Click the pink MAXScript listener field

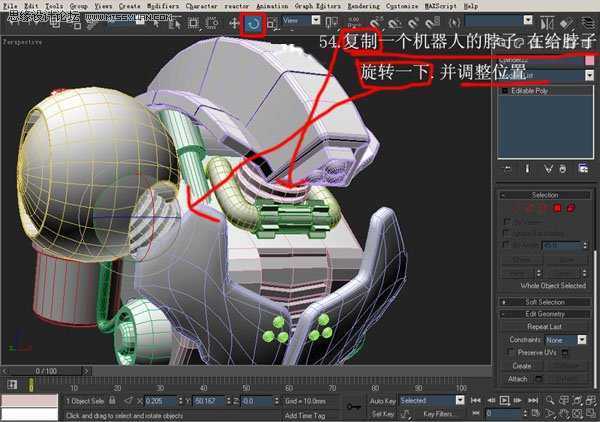[x=29, y=400]
